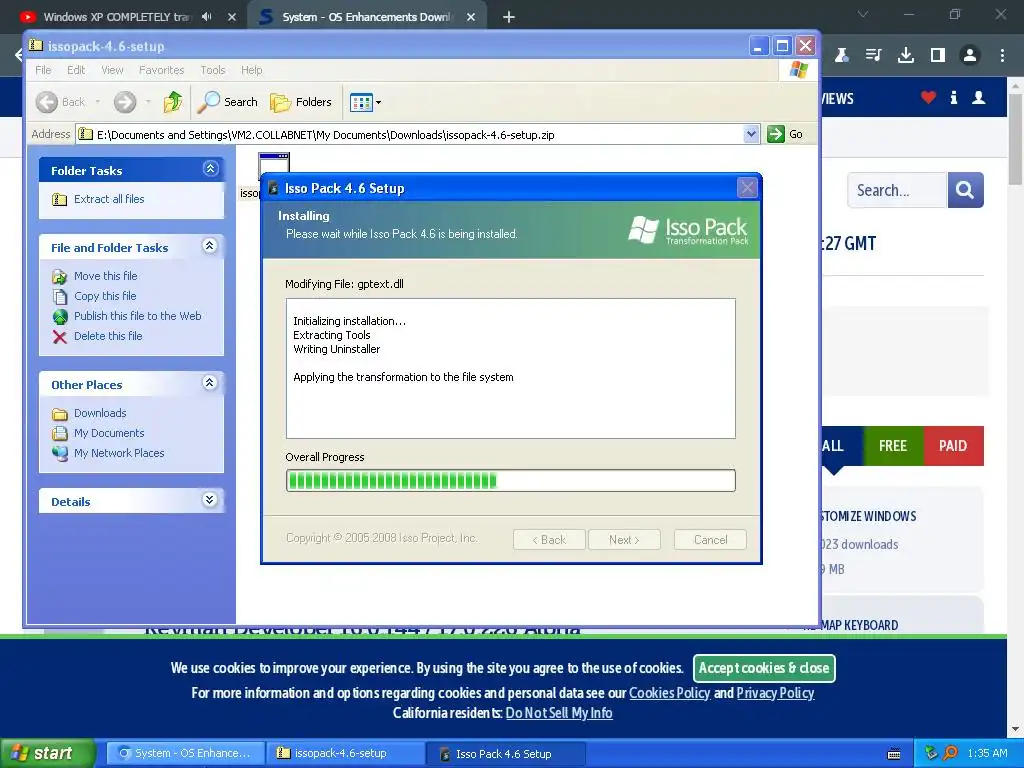
Task: Click the Cancel button in Isso Pack Setup
Action: [710, 540]
